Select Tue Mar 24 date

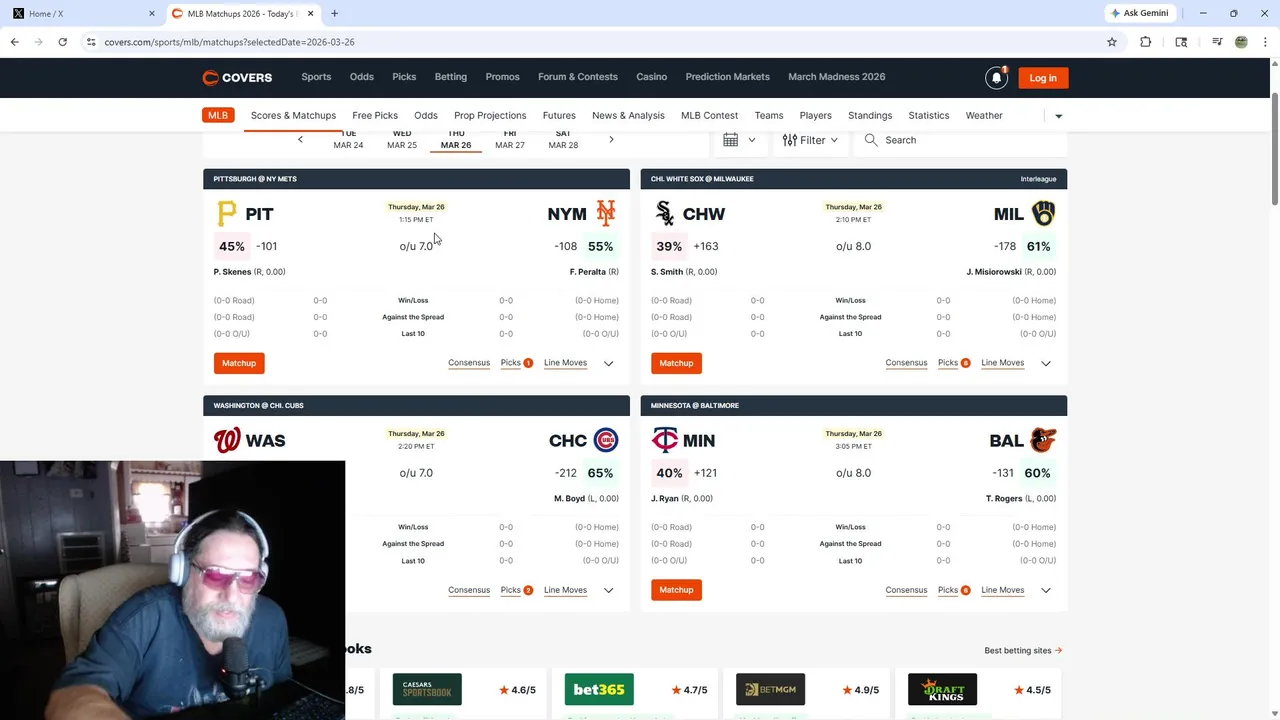(x=348, y=140)
